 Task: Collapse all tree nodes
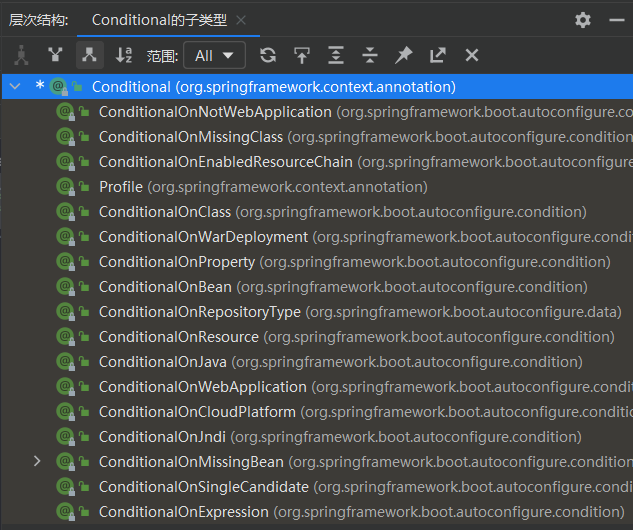coord(369,55)
